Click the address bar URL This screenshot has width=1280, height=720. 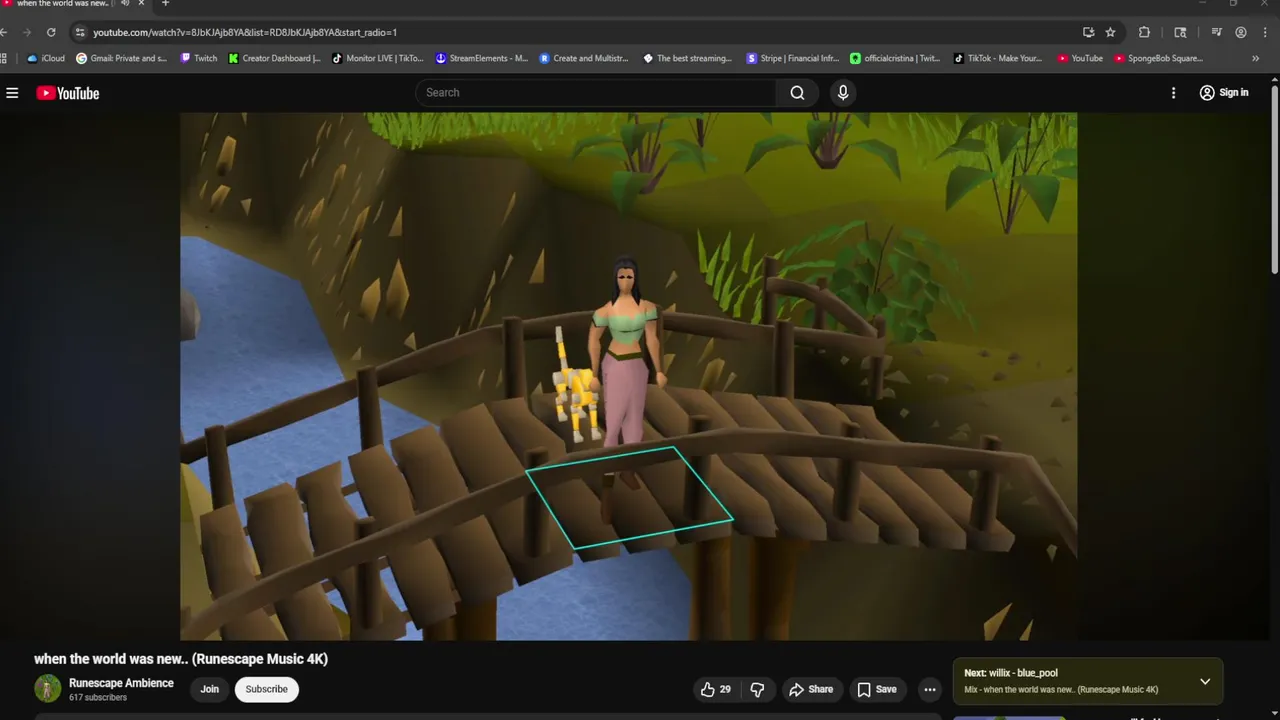tap(245, 32)
